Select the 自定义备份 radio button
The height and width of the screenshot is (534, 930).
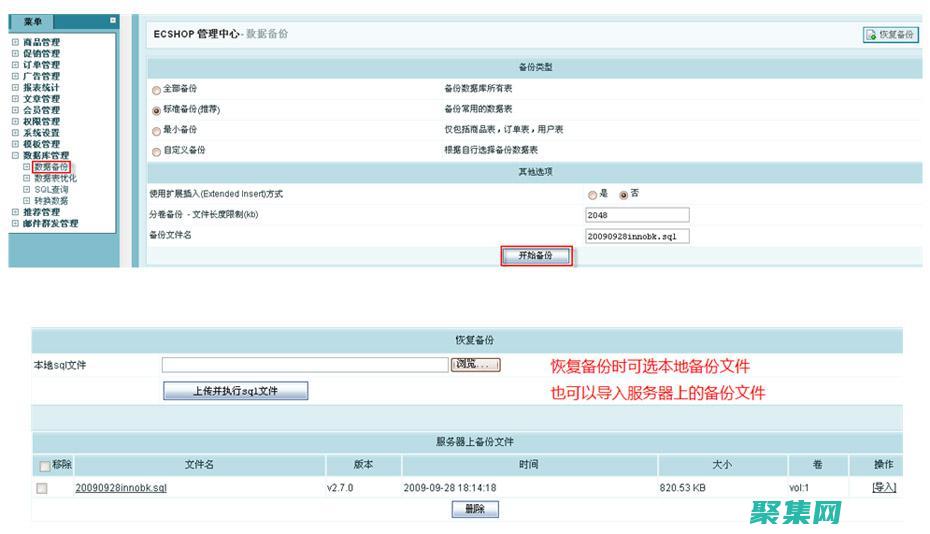(156, 151)
